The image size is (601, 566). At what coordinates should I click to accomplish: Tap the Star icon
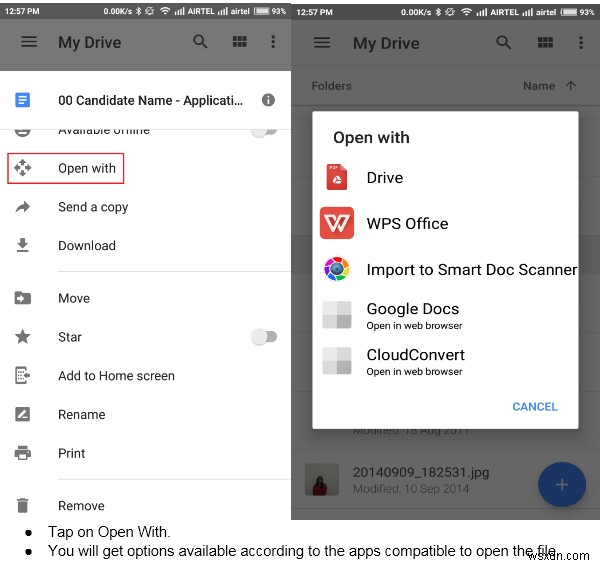coord(23,336)
